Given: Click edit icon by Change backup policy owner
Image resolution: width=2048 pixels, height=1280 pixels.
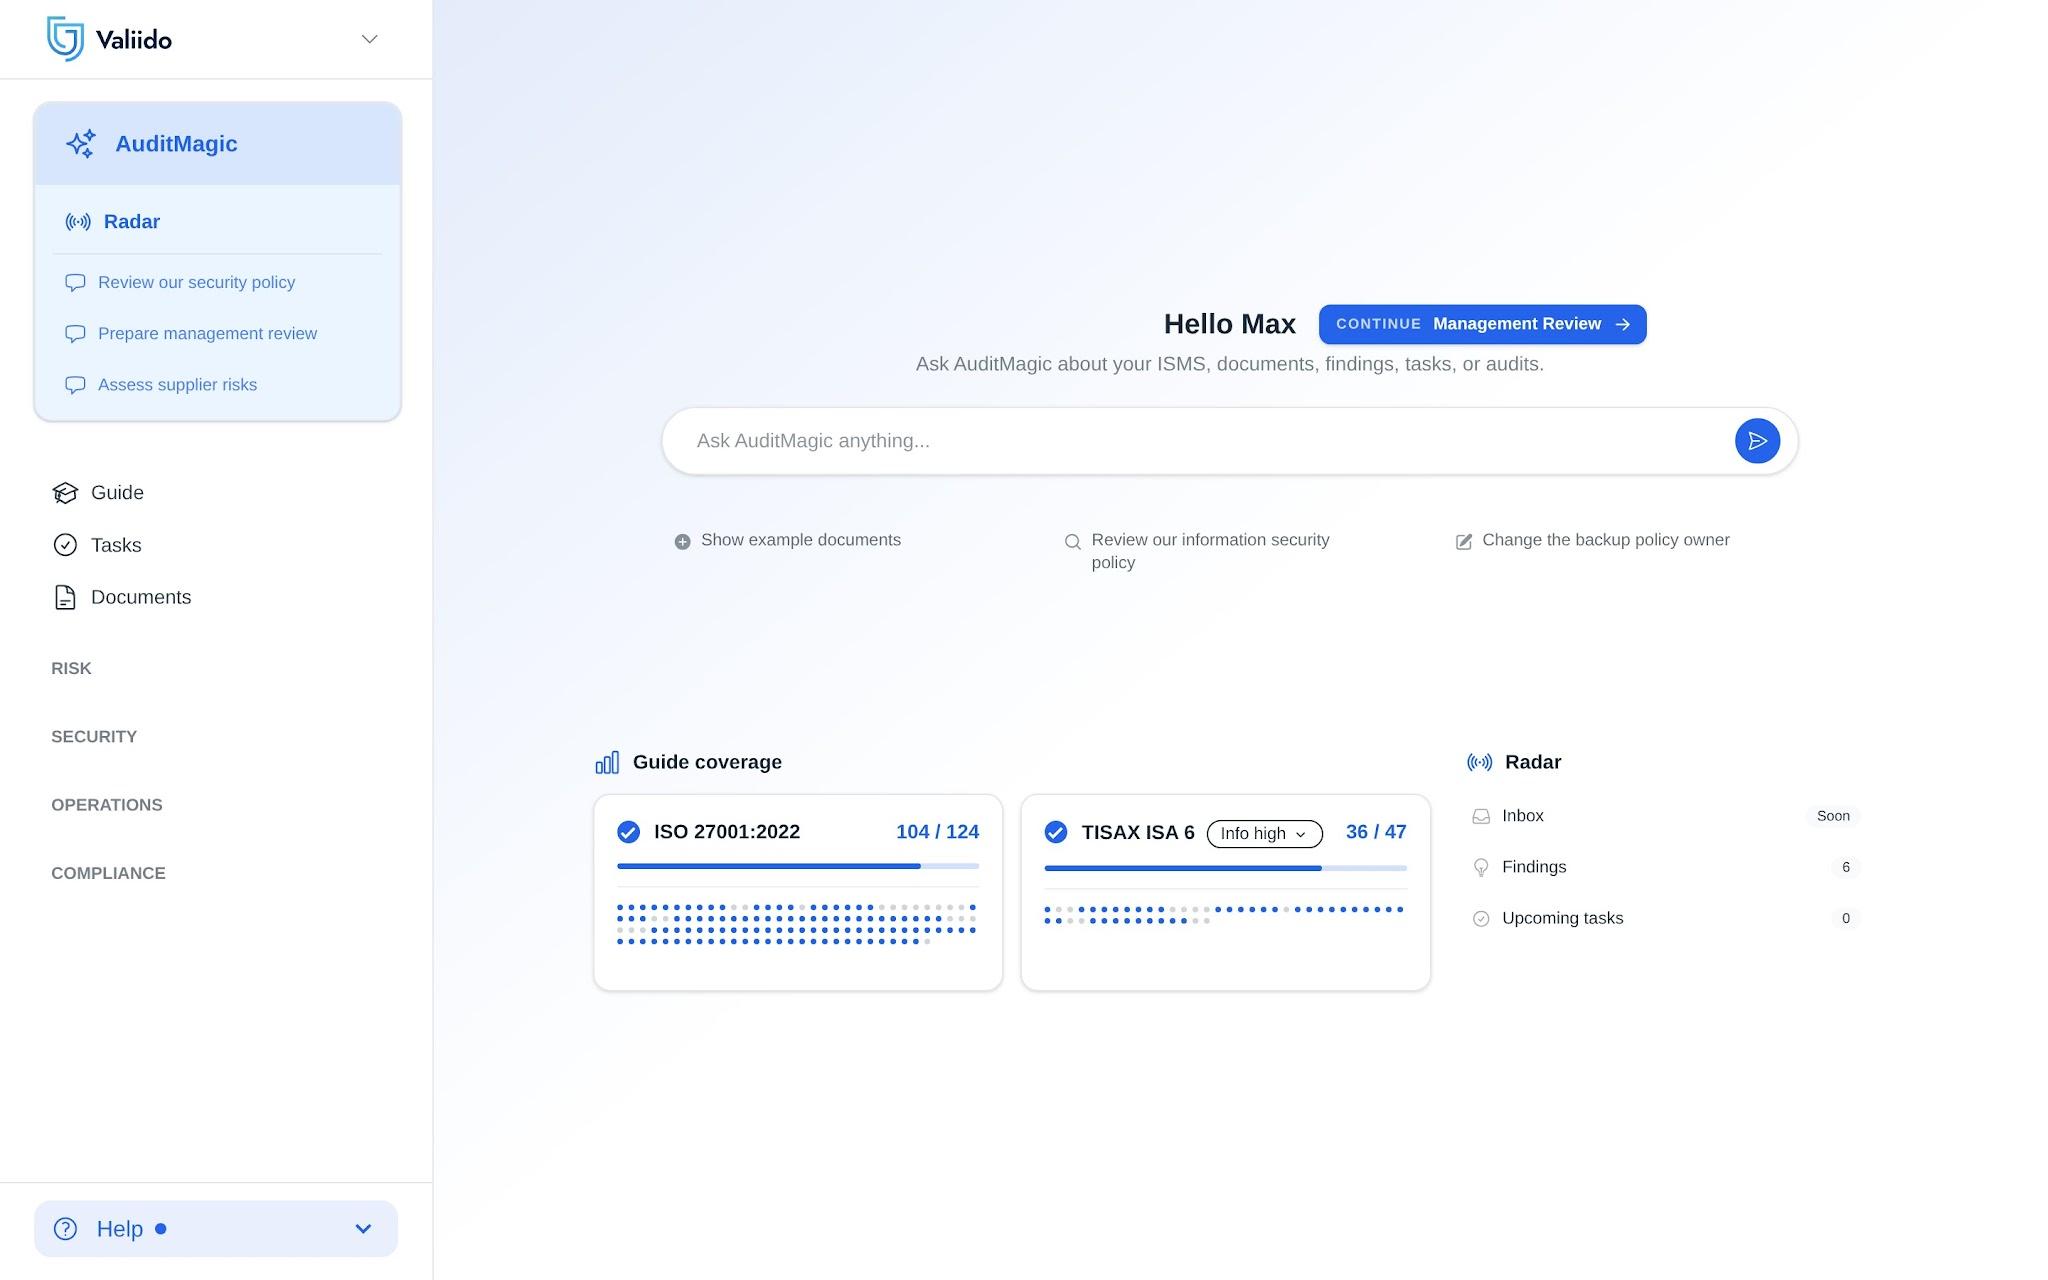Looking at the screenshot, I should 1463,542.
